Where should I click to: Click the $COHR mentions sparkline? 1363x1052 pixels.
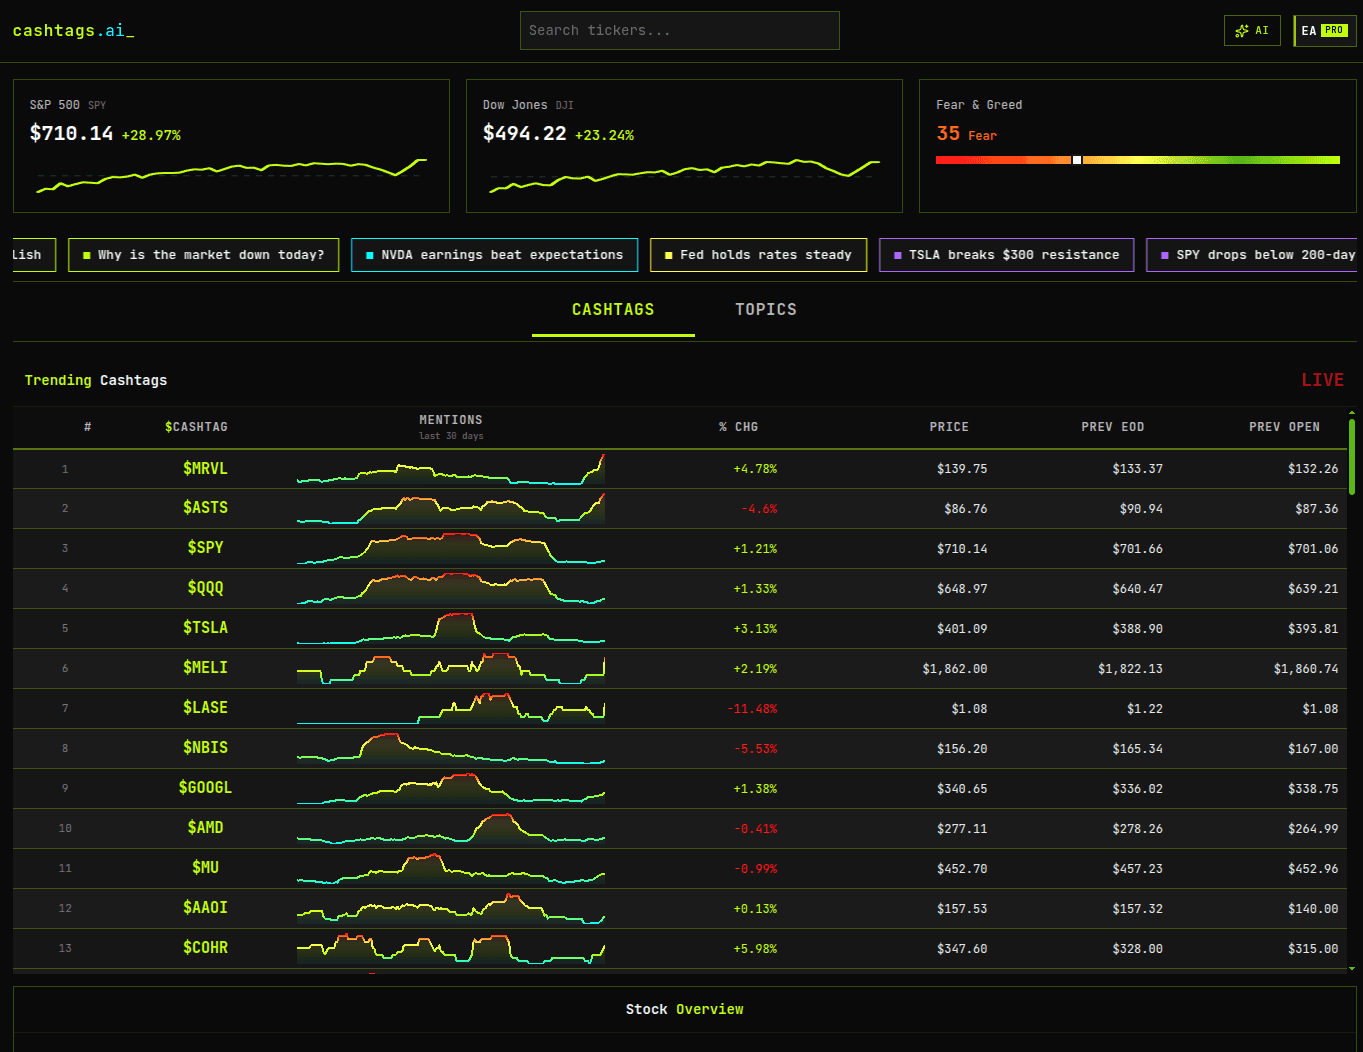pyautogui.click(x=451, y=948)
